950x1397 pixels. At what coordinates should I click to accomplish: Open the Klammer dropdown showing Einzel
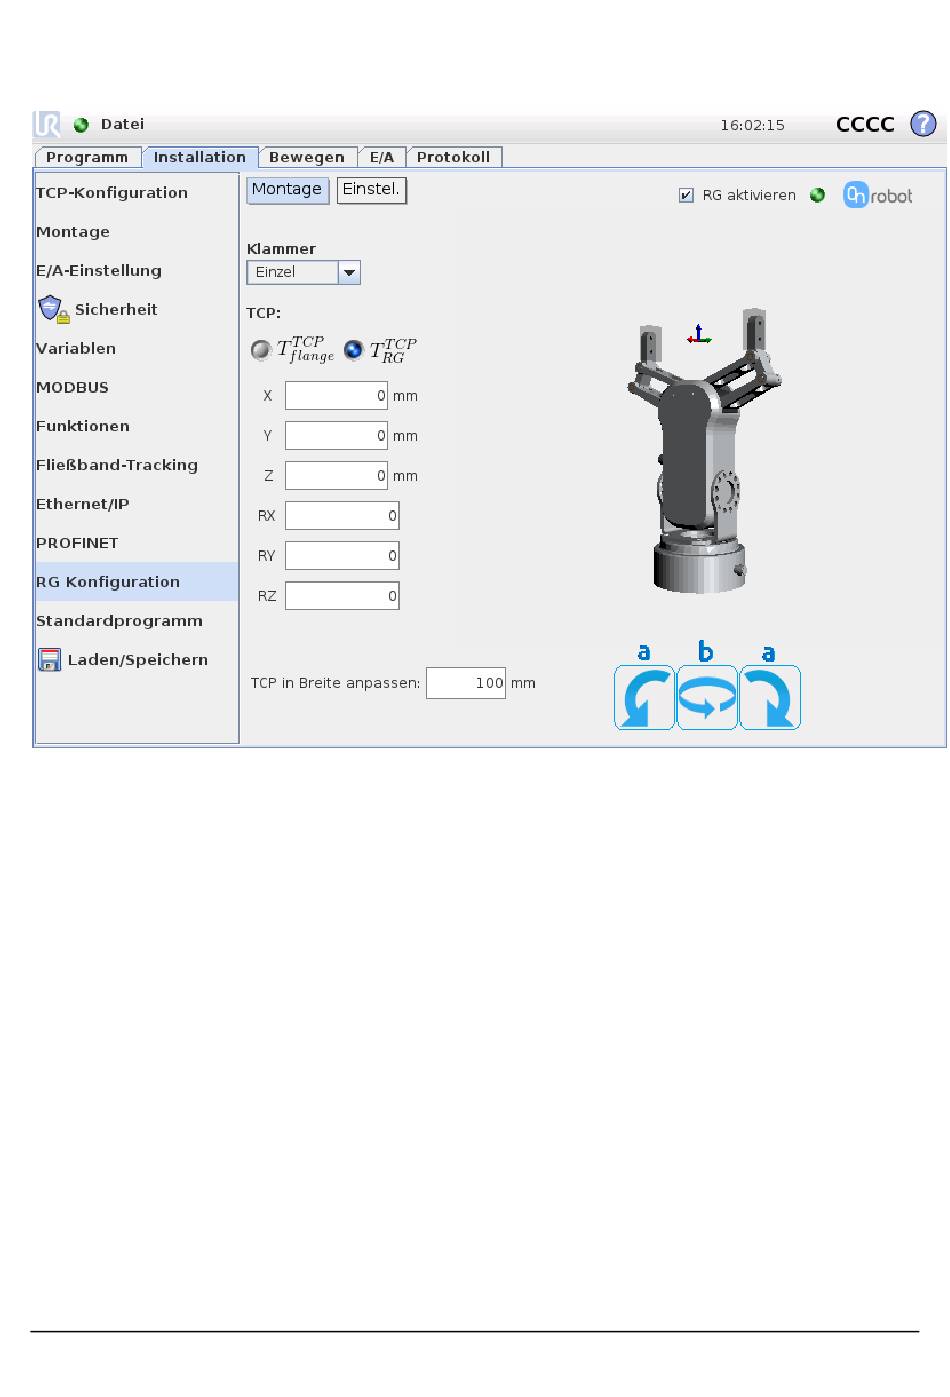click(303, 272)
